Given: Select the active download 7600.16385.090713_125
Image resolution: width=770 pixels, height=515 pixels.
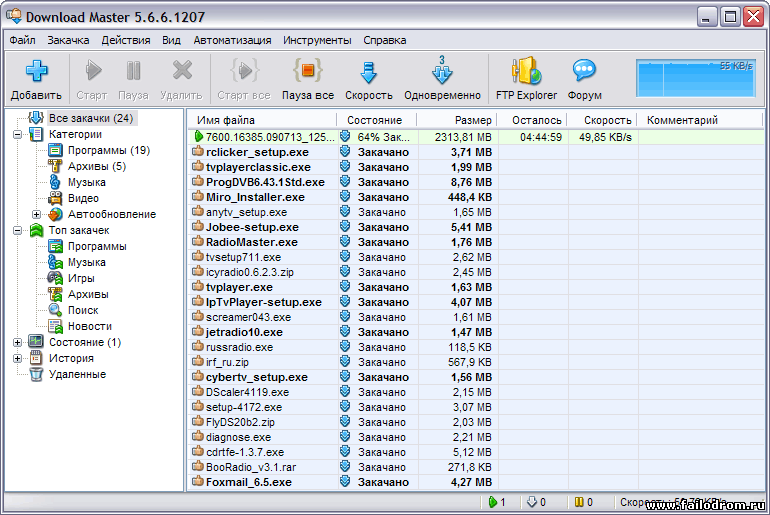Looking at the screenshot, I should pyautogui.click(x=476, y=137).
